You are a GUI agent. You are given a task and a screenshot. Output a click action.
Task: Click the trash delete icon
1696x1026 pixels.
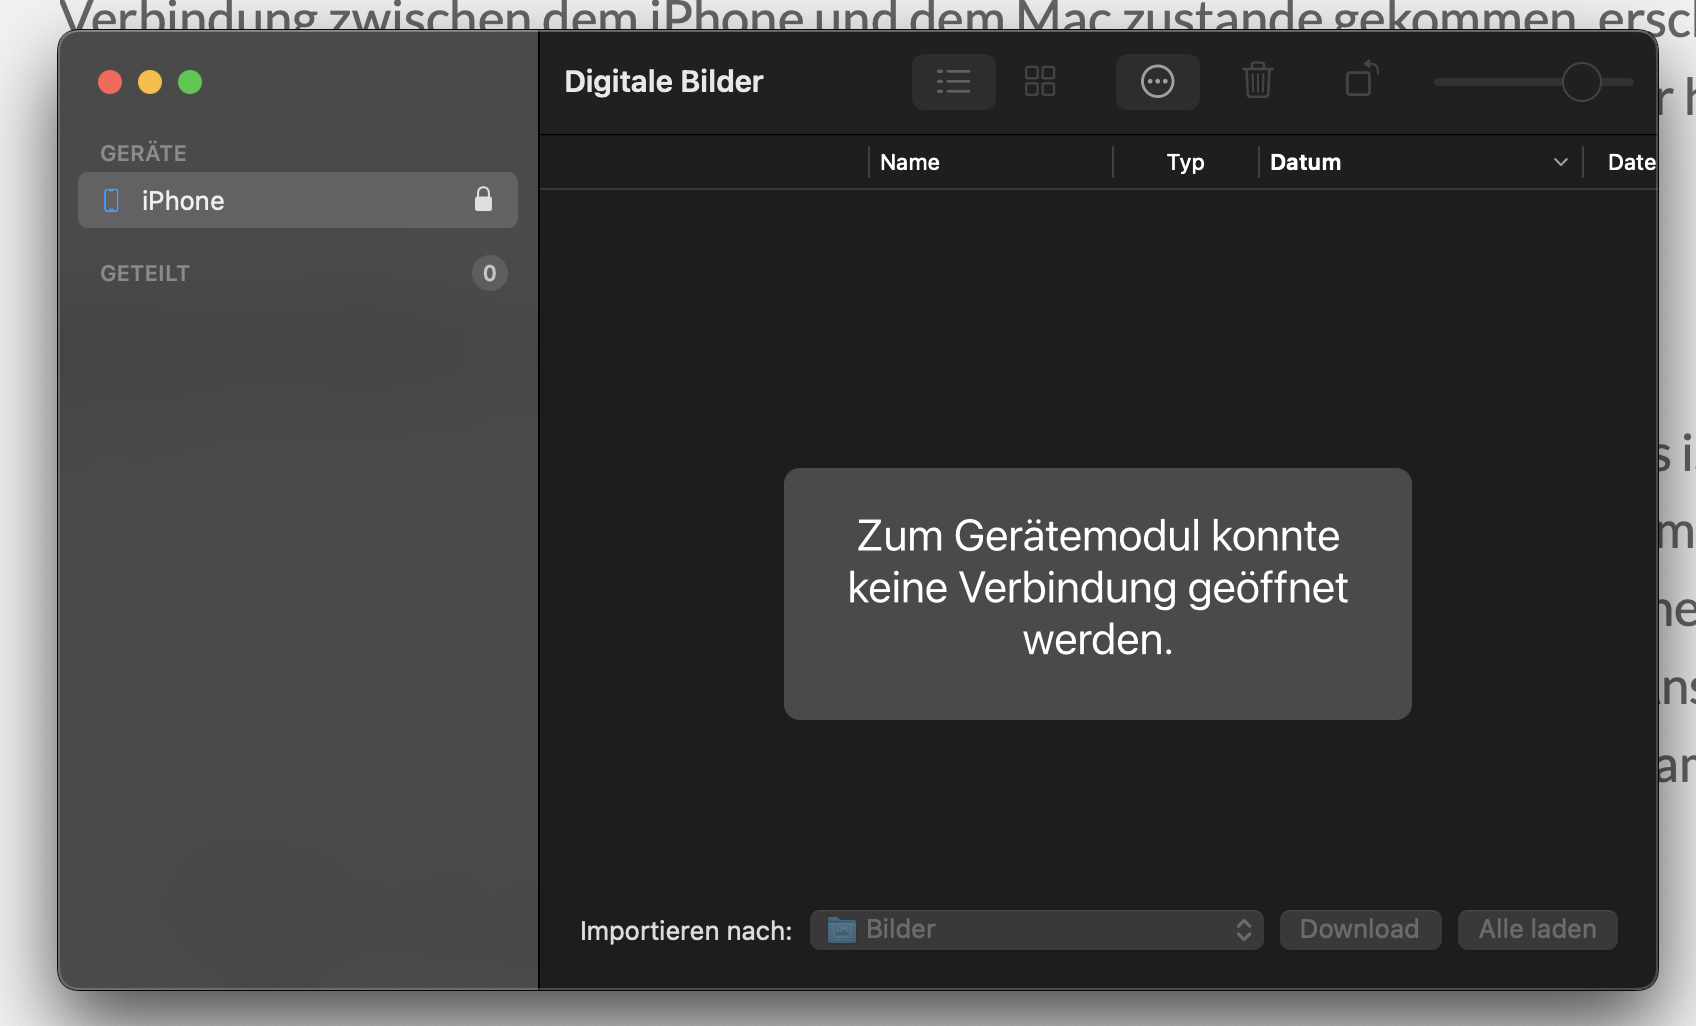[x=1257, y=81]
